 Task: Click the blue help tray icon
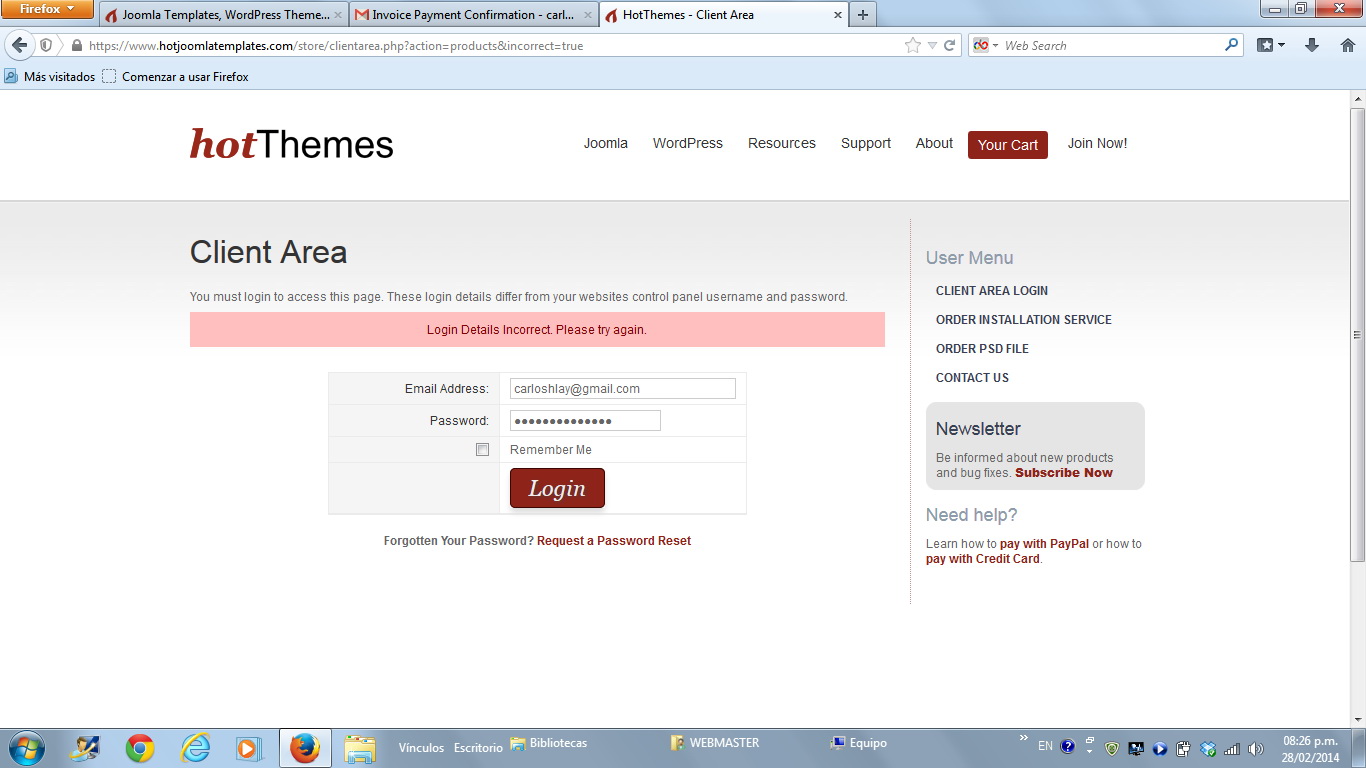[x=1067, y=747]
